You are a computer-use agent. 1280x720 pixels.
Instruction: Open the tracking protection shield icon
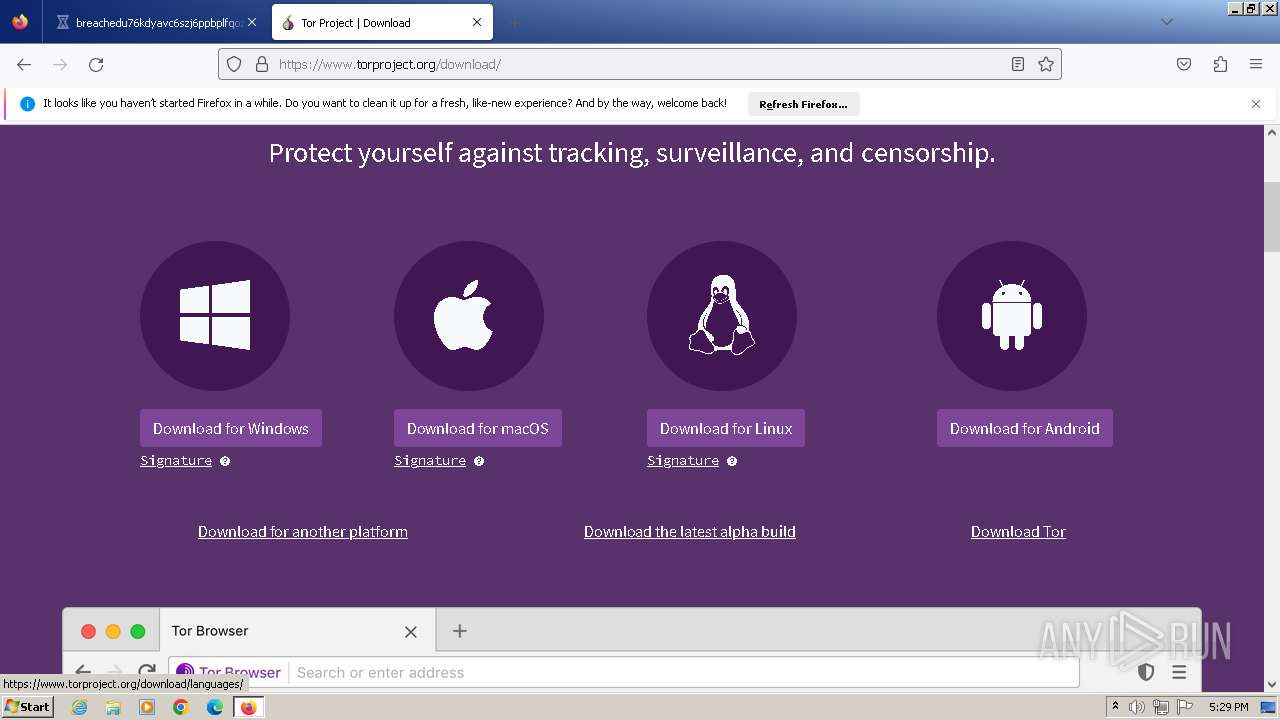(x=234, y=64)
